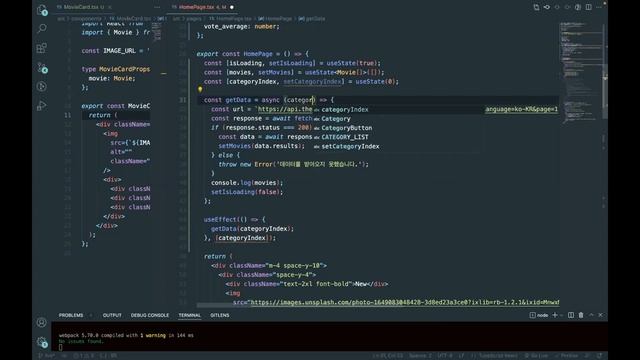Click the getData breadcrumb symbol
Viewport: 640px width, 360px height.
click(x=312, y=19)
